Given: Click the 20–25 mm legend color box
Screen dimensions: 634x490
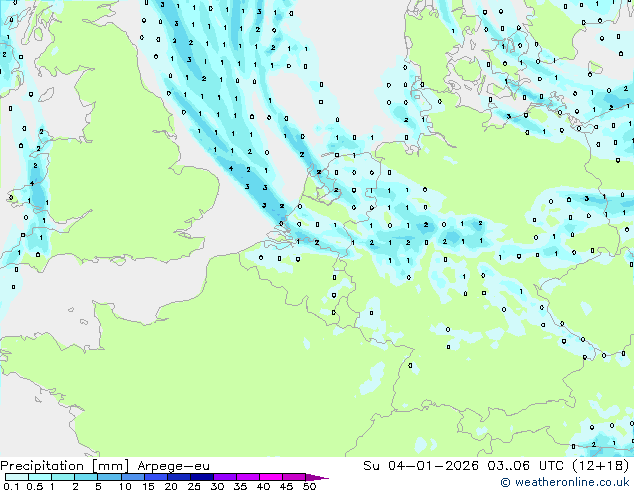Looking at the screenshot, I should [178, 477].
